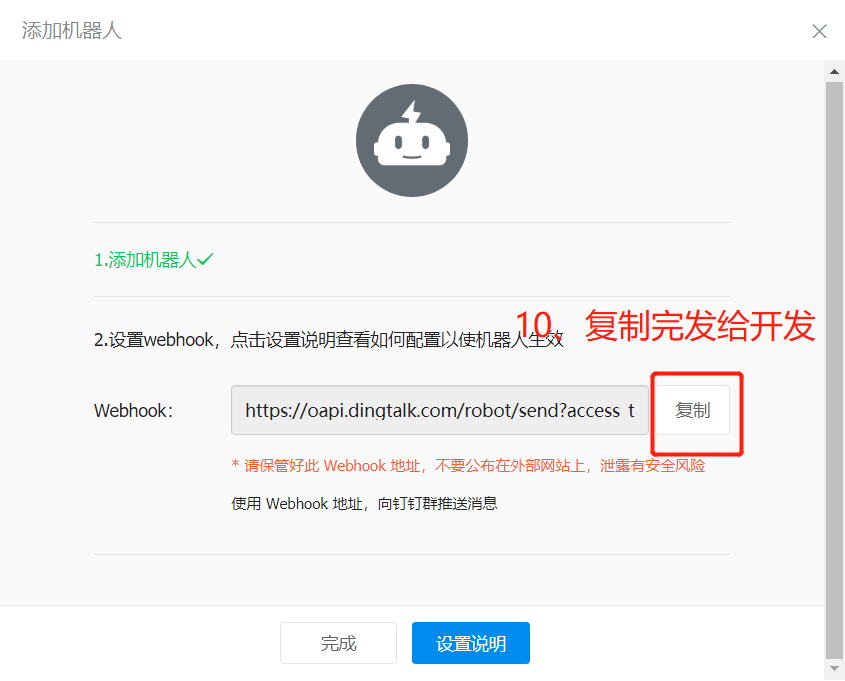The width and height of the screenshot is (845, 681).
Task: Close the 添加机器人 dialog with X
Action: coord(819,31)
